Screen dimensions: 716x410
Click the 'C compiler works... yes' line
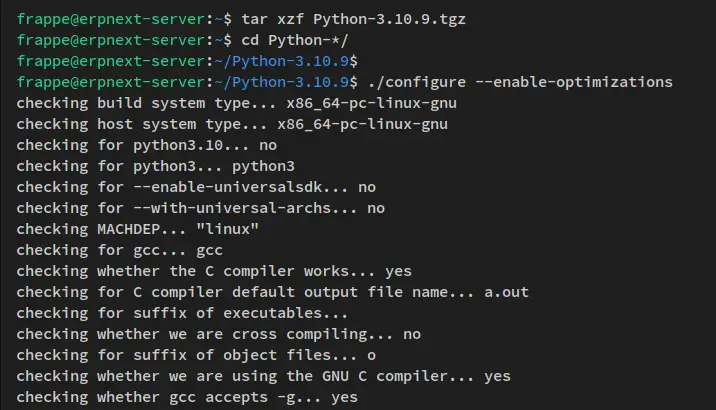[213, 271]
